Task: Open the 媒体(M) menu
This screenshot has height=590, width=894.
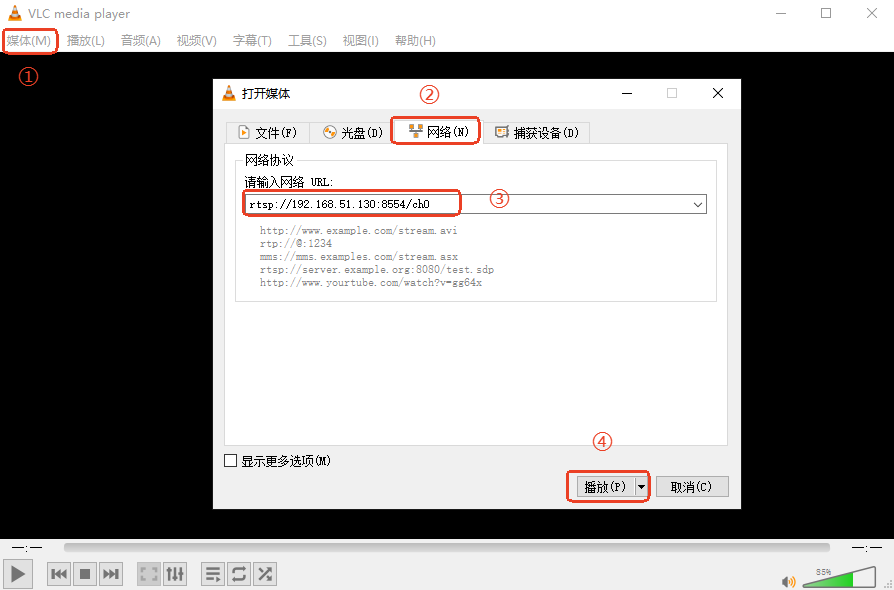Action: pyautogui.click(x=29, y=40)
